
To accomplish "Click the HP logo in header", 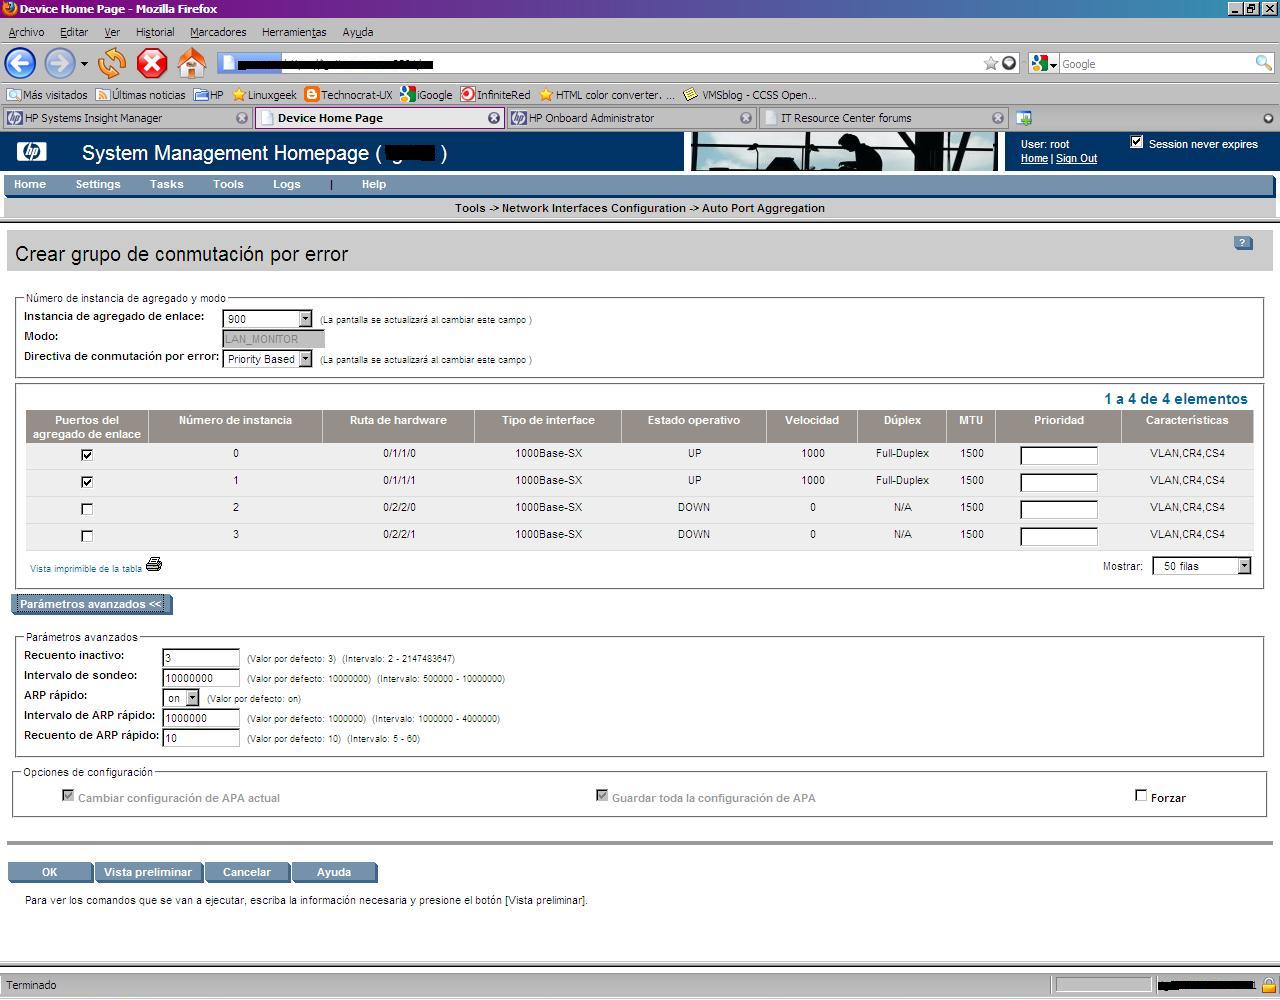I will pyautogui.click(x=31, y=153).
